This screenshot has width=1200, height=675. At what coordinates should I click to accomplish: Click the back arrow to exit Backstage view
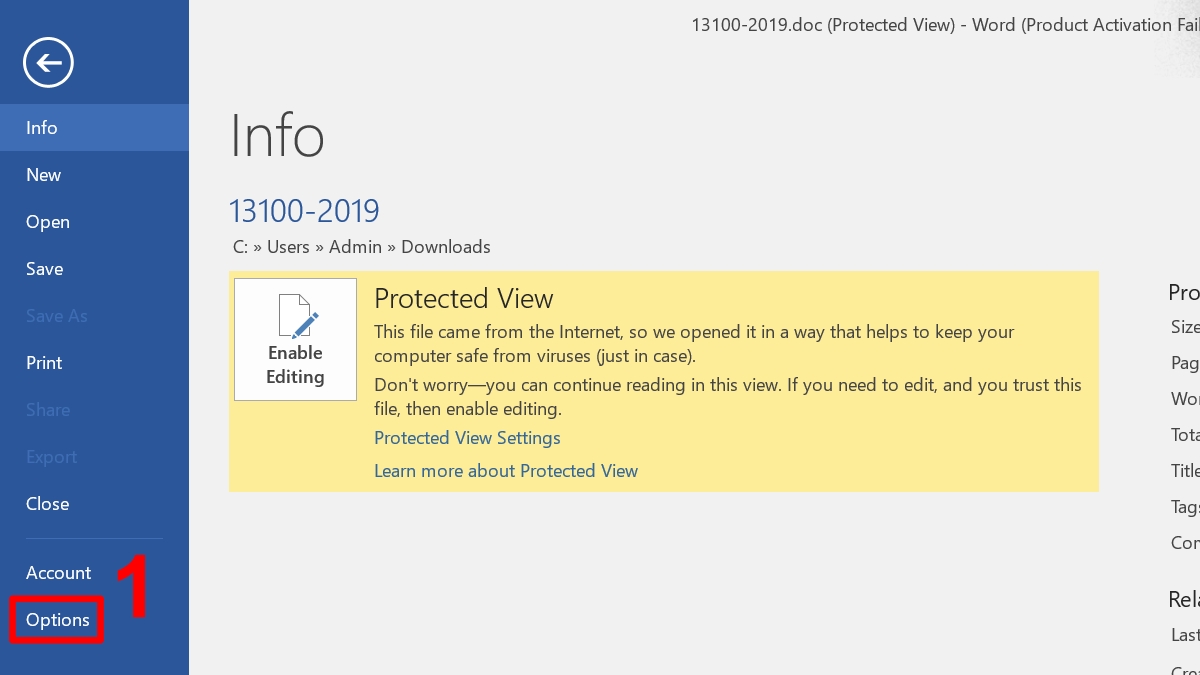[48, 62]
